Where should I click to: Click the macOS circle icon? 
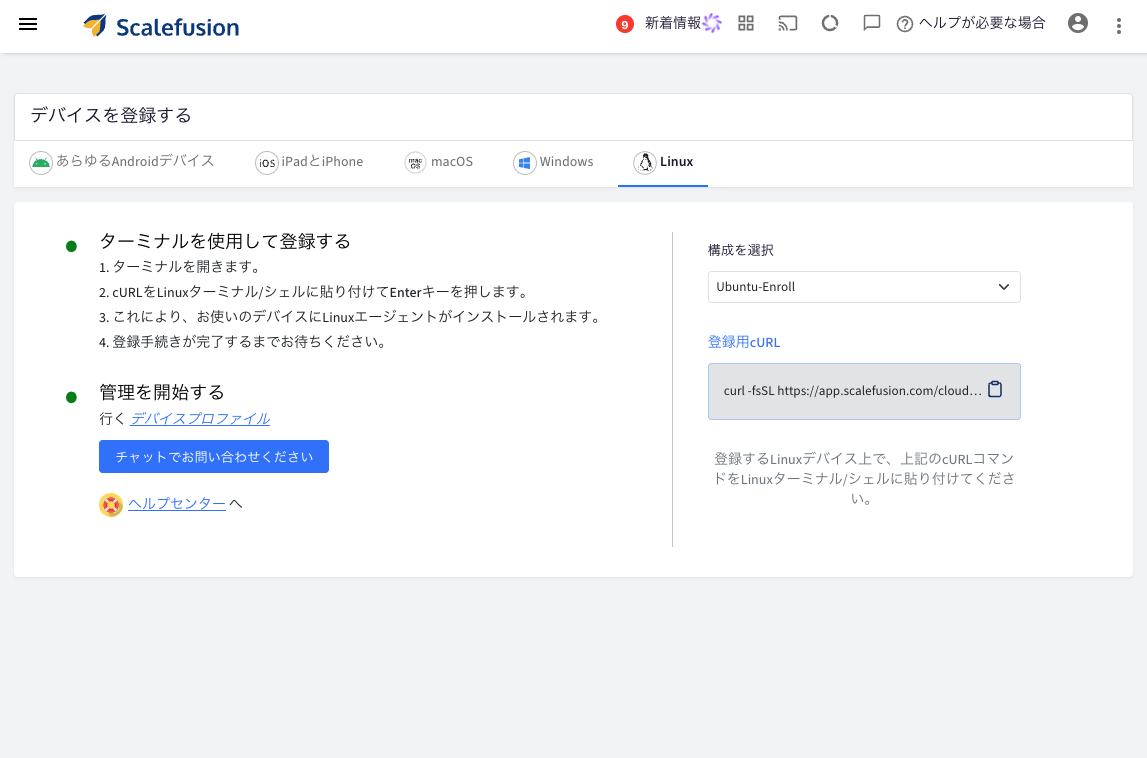tap(415, 162)
